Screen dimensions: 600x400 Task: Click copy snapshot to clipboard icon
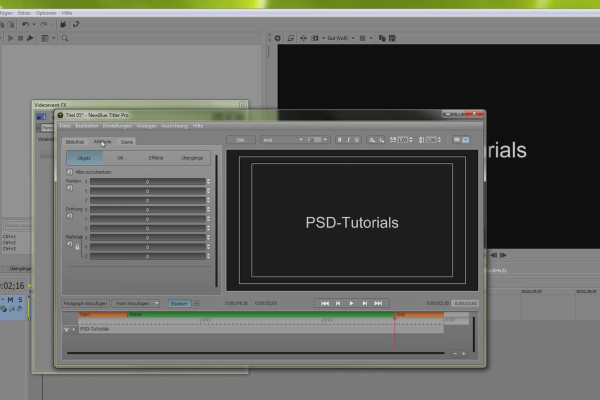point(382,38)
